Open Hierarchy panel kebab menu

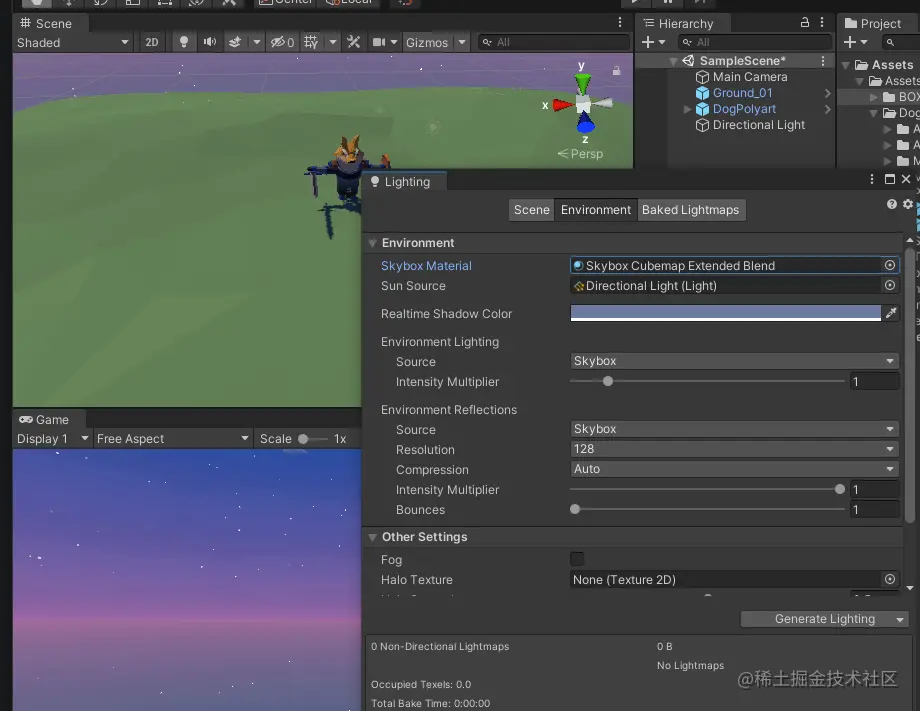822,22
